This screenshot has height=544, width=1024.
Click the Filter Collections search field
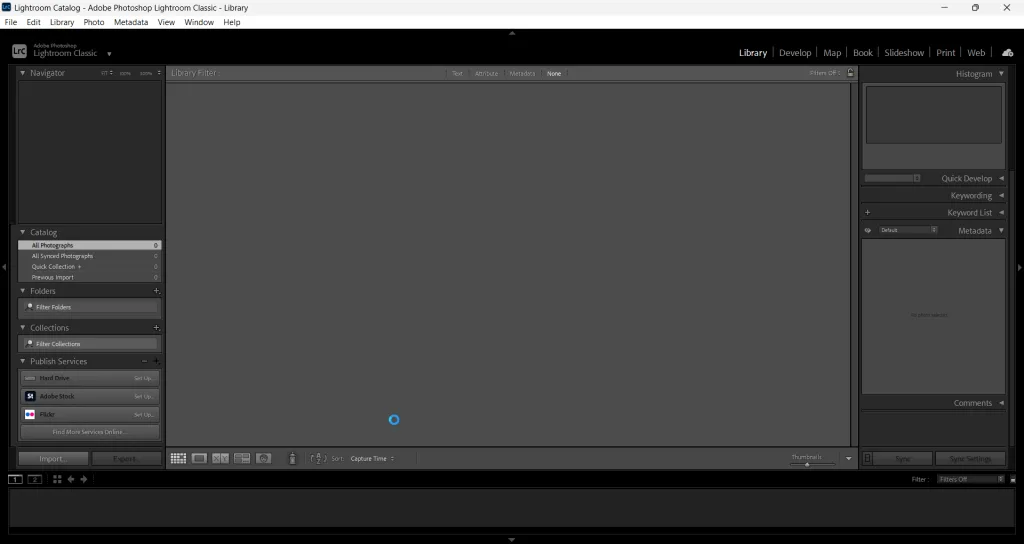click(x=90, y=344)
